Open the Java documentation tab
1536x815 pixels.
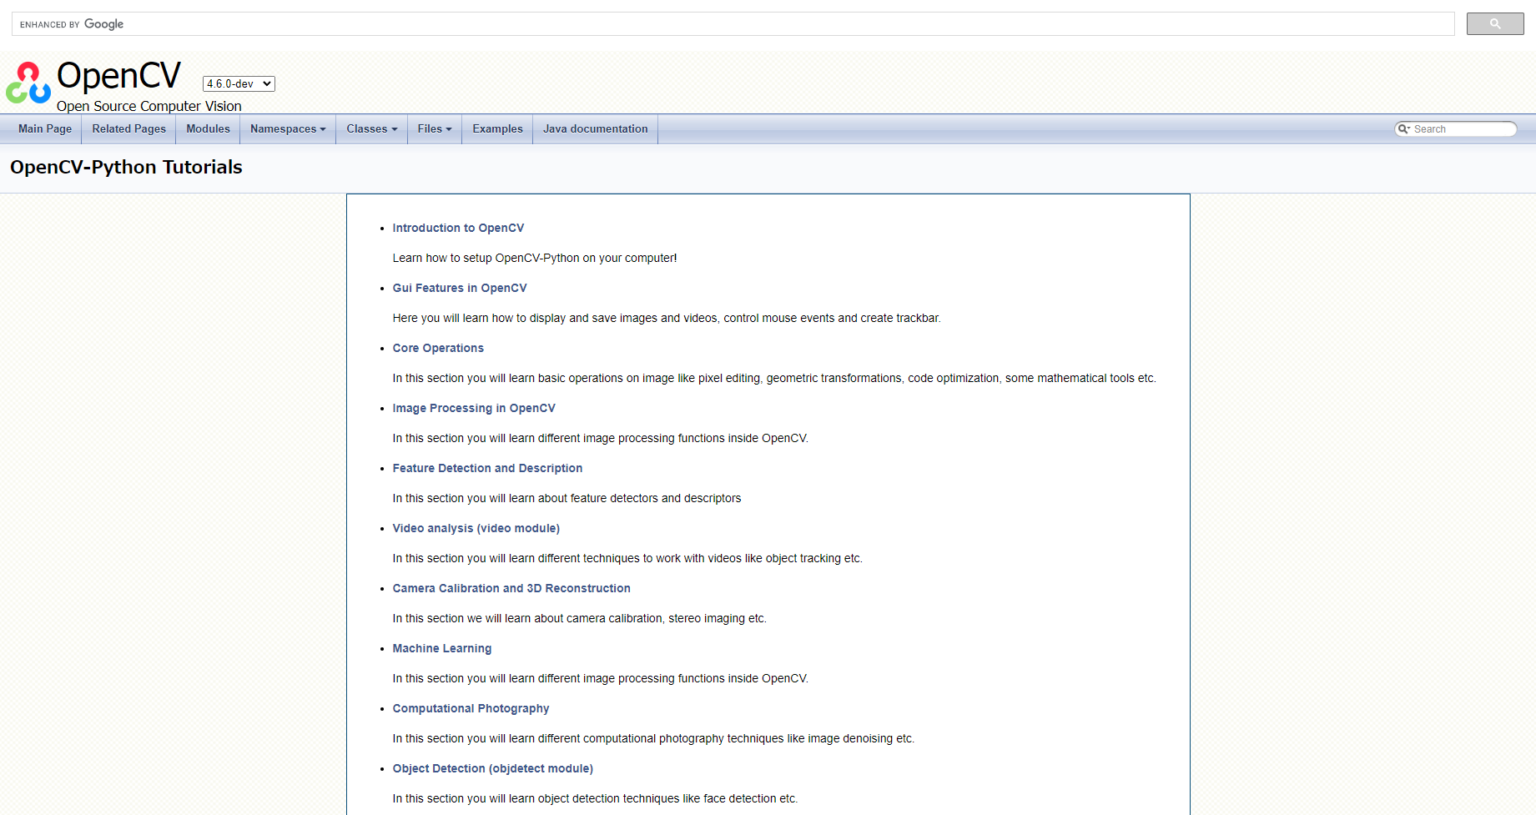tap(595, 129)
